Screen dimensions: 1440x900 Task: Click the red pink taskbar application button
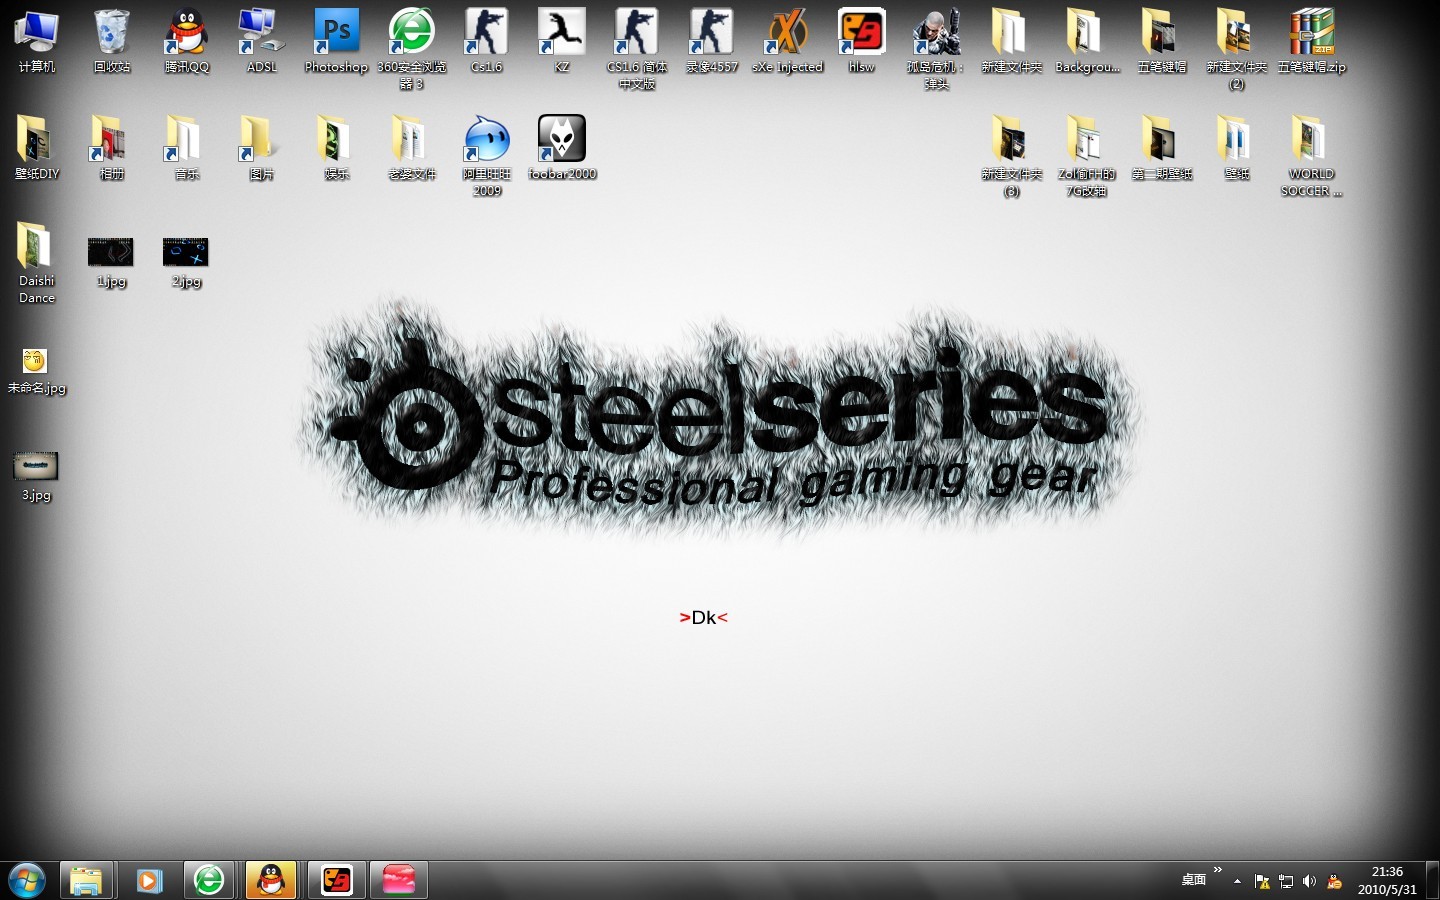[x=399, y=880]
